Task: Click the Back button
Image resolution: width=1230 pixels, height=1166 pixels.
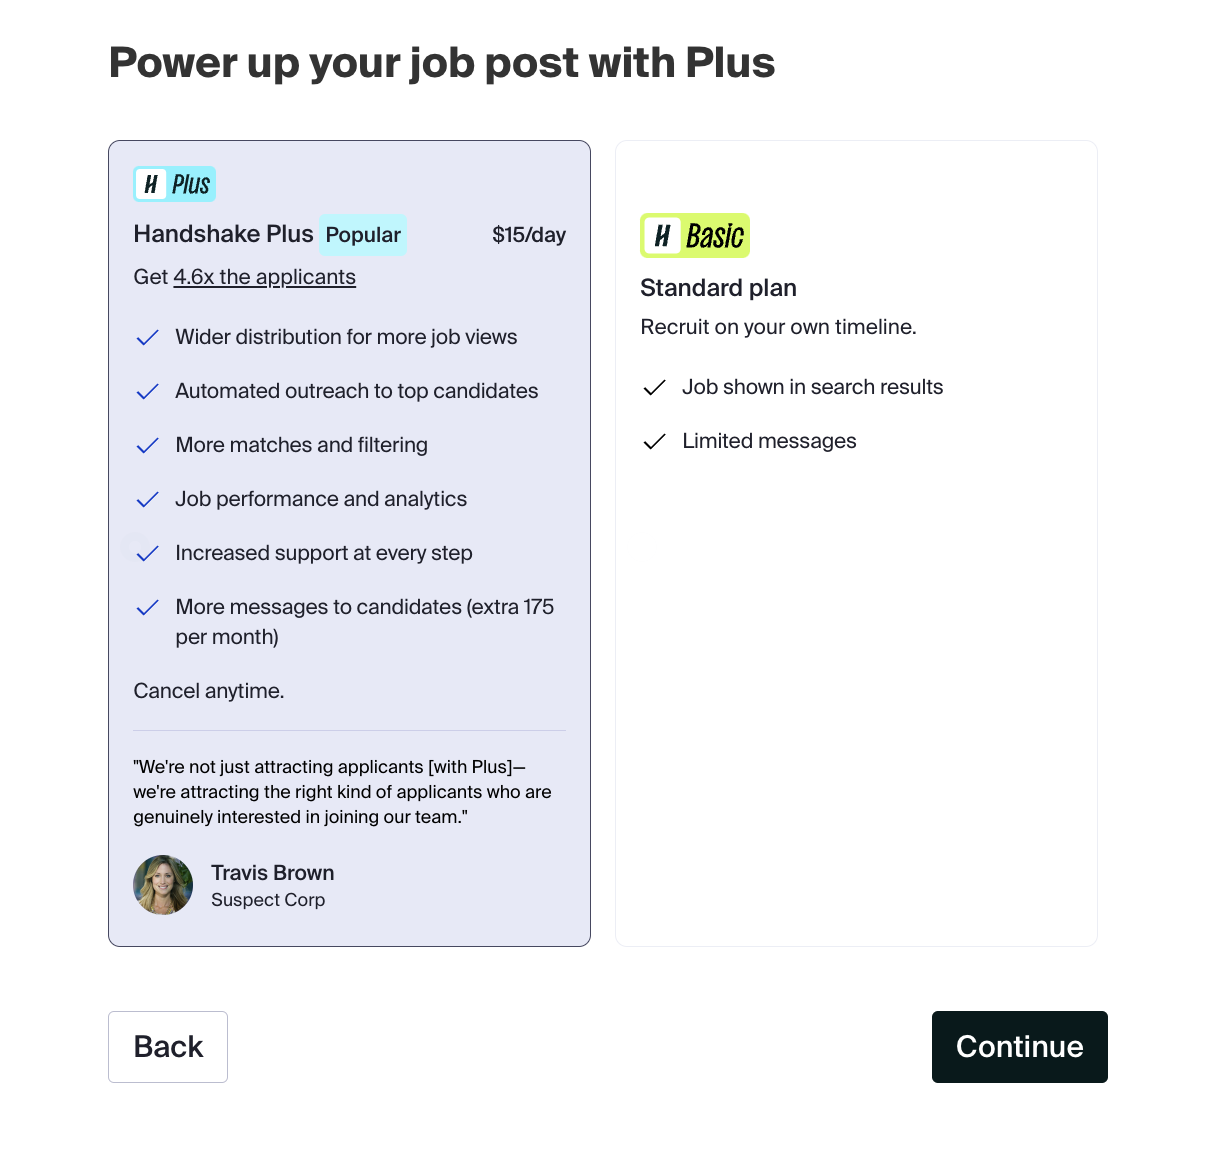Action: [x=167, y=1047]
